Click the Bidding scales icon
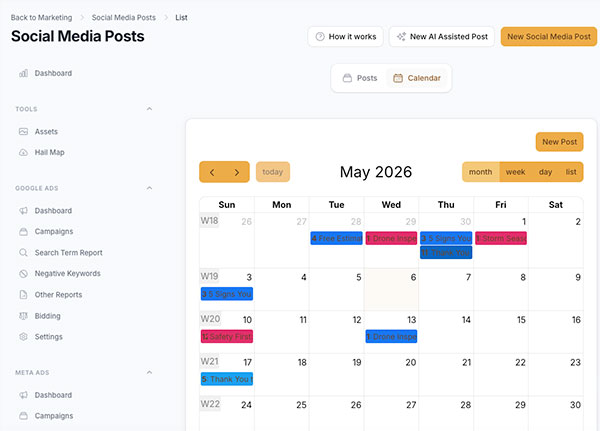The image size is (600, 431). tap(23, 316)
